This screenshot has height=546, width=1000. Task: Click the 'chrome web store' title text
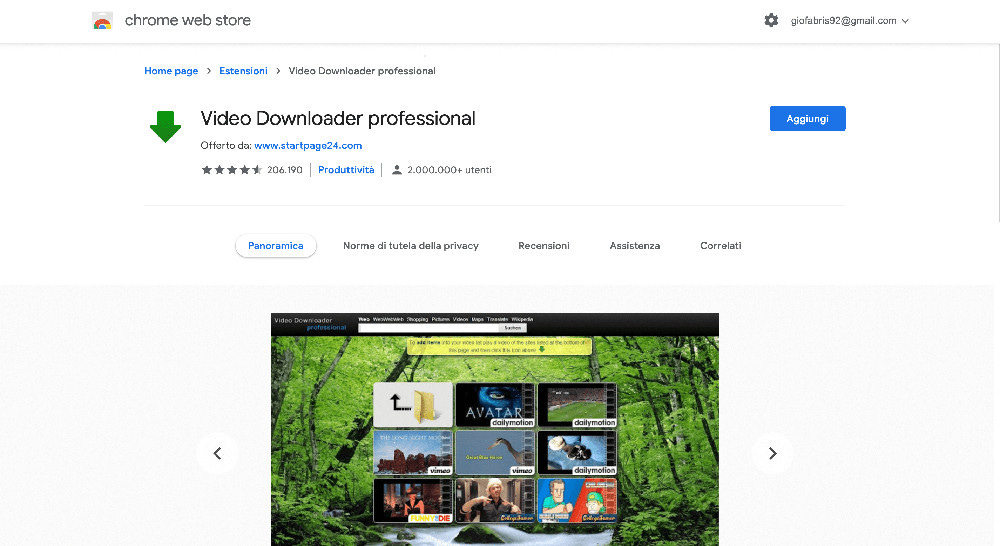[188, 20]
